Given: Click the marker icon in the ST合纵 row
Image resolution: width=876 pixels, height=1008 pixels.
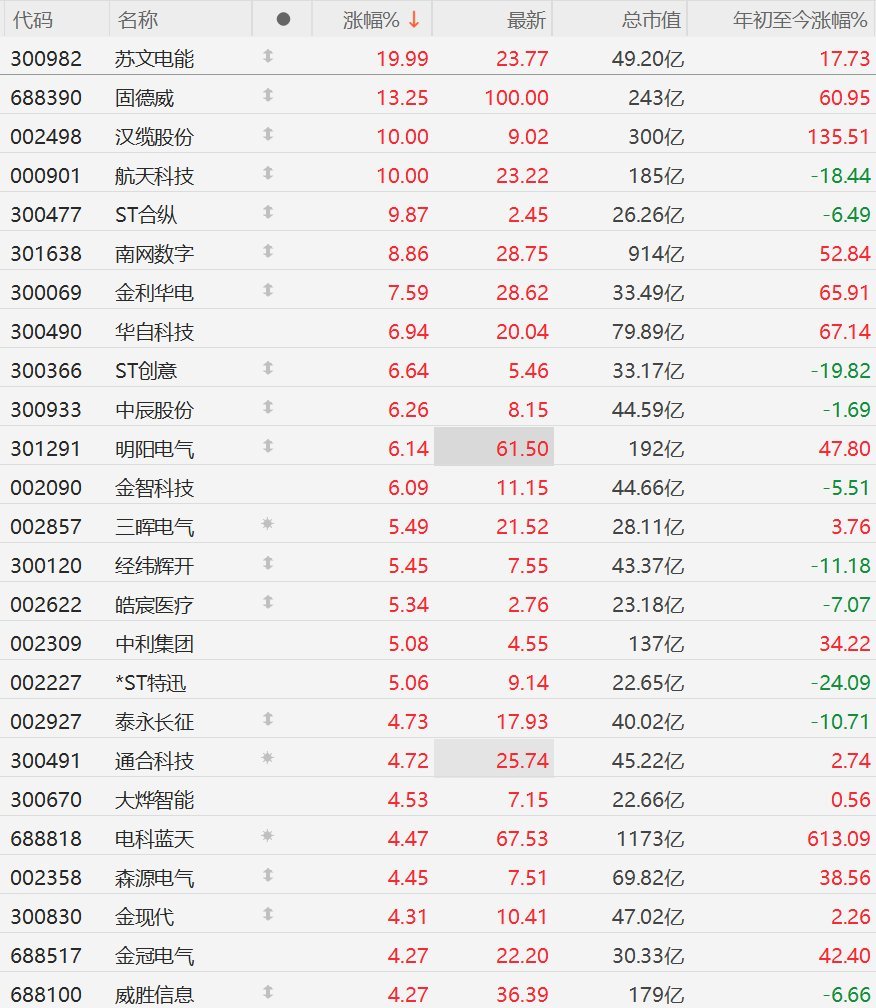Looking at the screenshot, I should coord(268,213).
